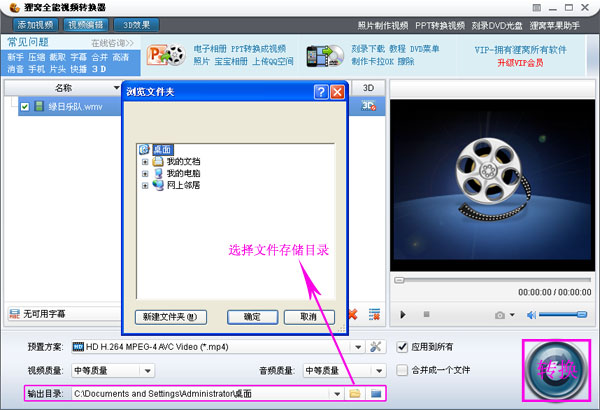This screenshot has width=600, height=410.
Task: Click the 新手 FAQ link
Action: (x=15, y=57)
